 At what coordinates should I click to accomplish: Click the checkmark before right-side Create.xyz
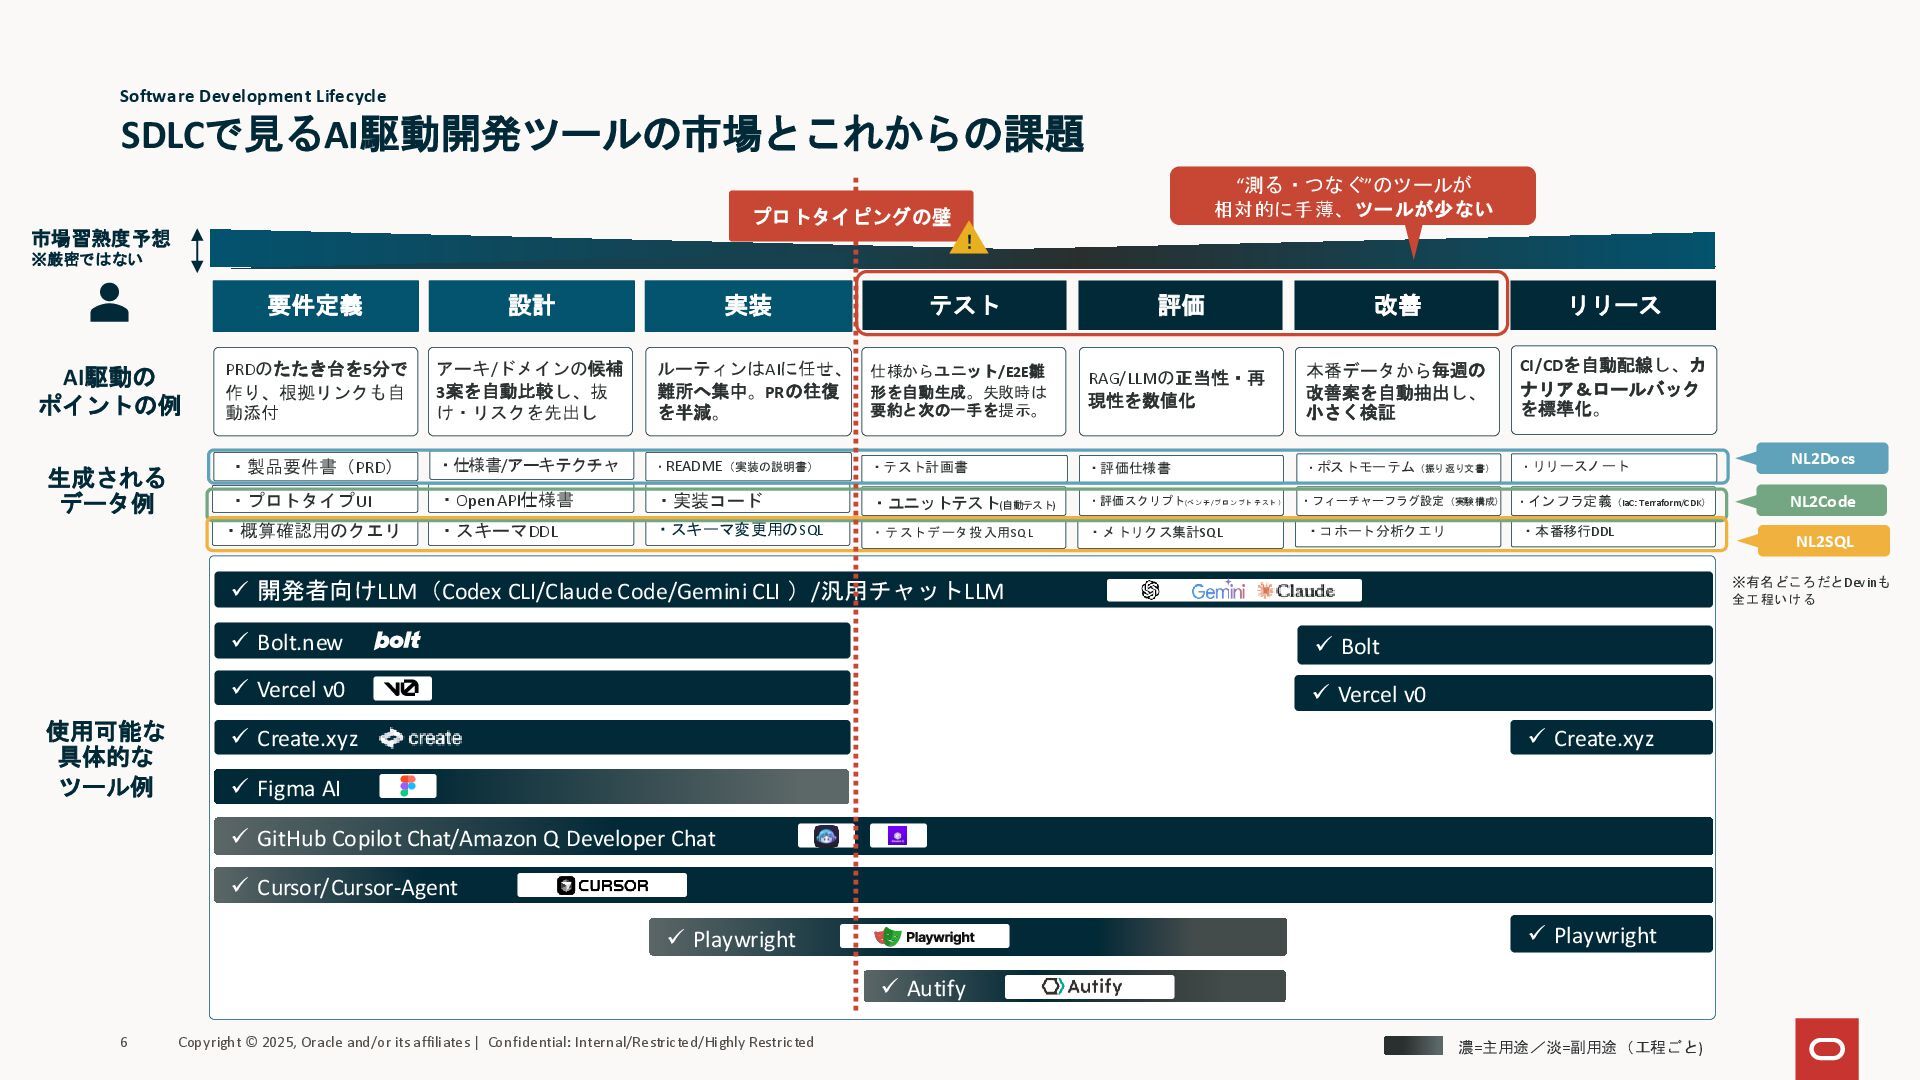pos(1536,736)
